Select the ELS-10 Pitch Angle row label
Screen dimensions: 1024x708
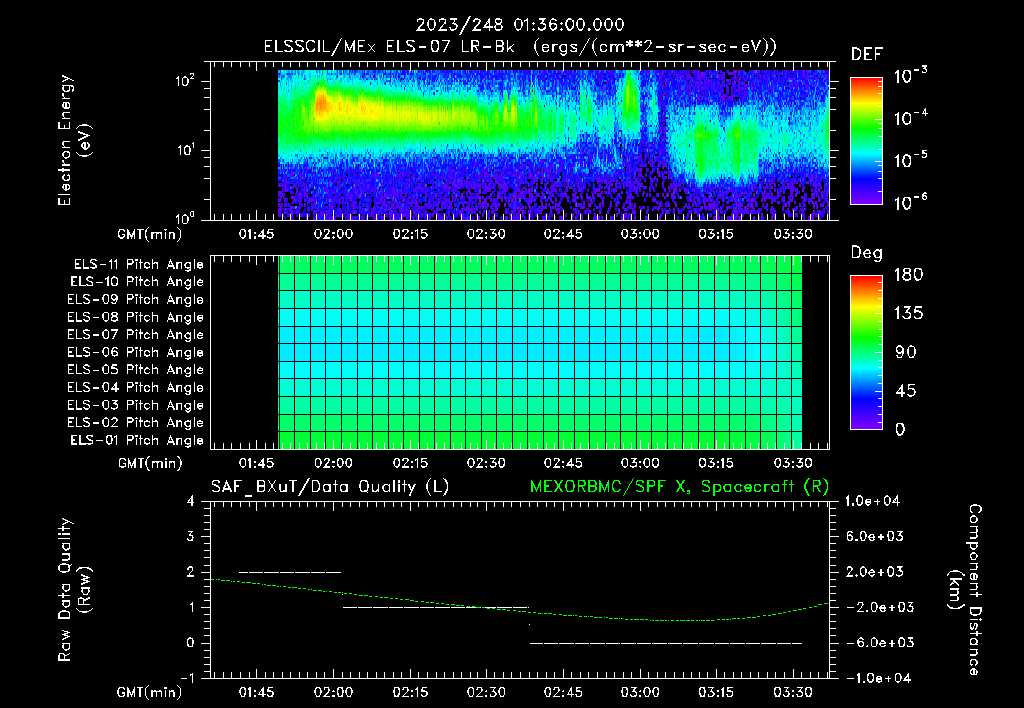tap(137, 282)
